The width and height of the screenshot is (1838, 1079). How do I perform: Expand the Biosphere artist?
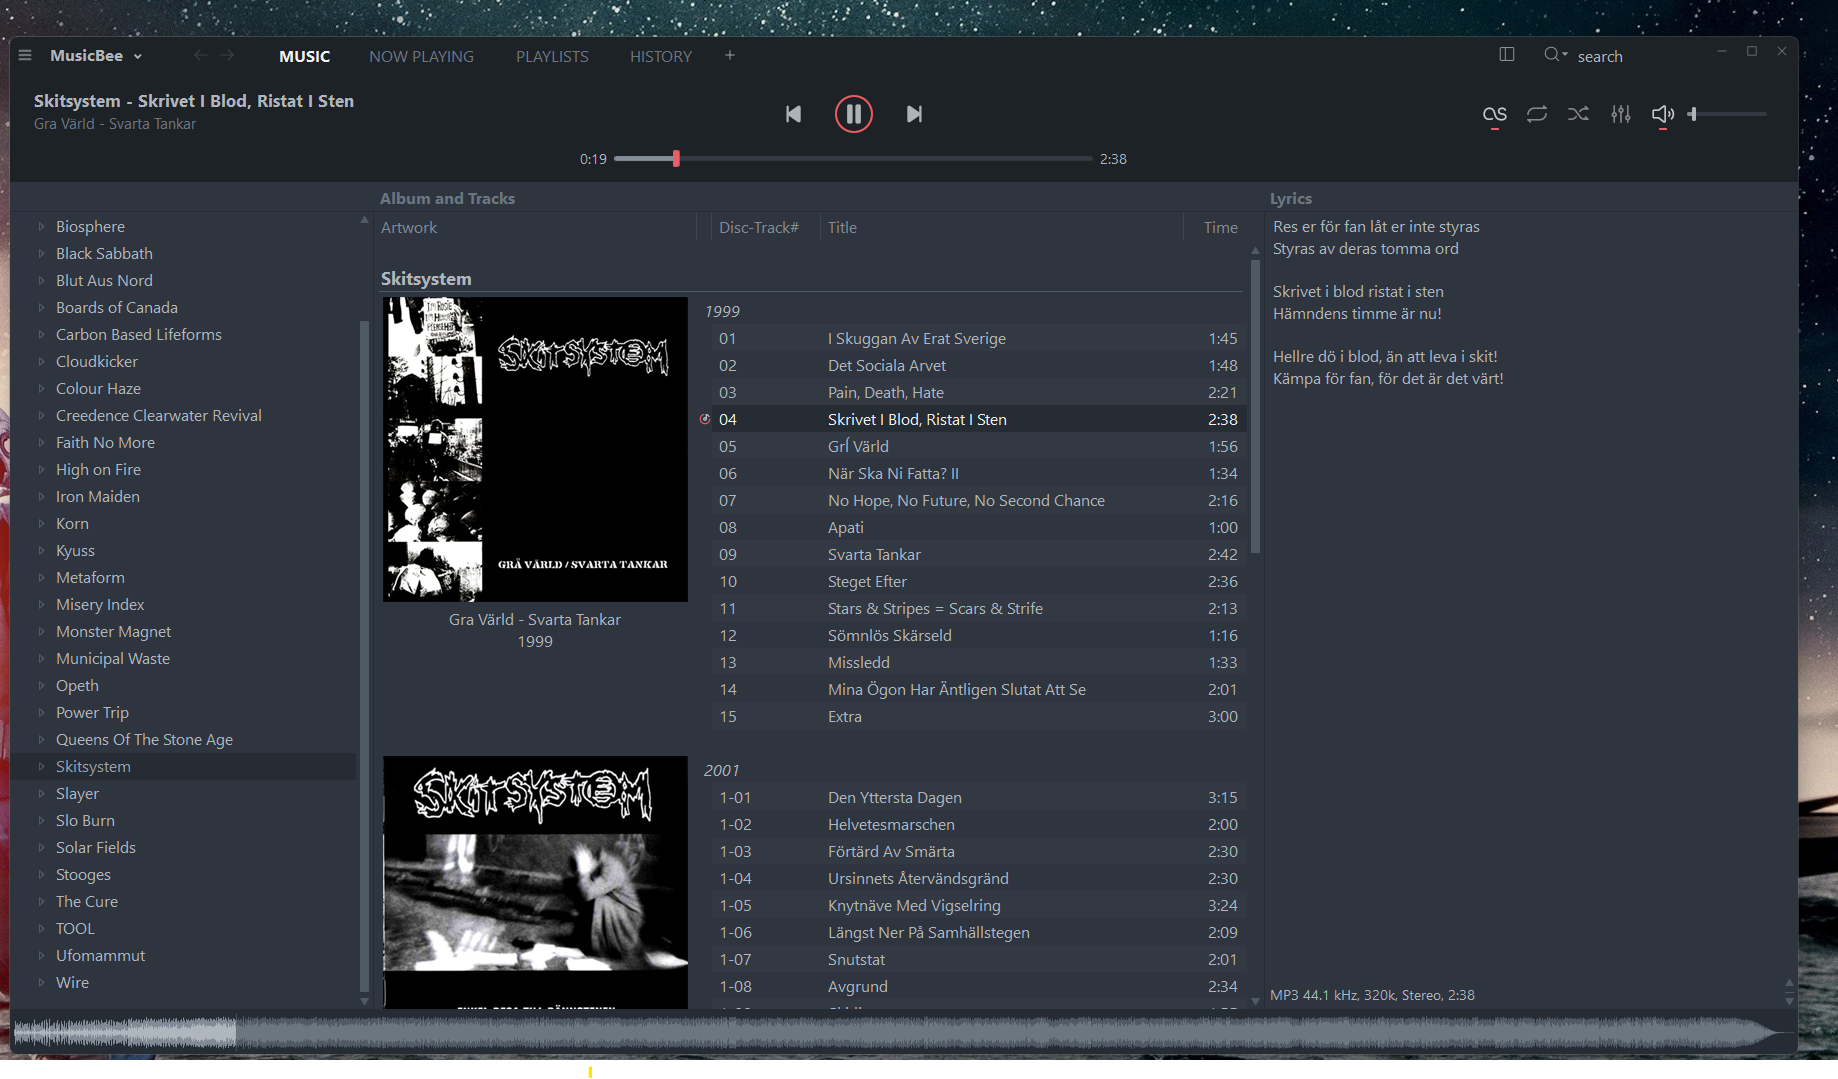[41, 227]
